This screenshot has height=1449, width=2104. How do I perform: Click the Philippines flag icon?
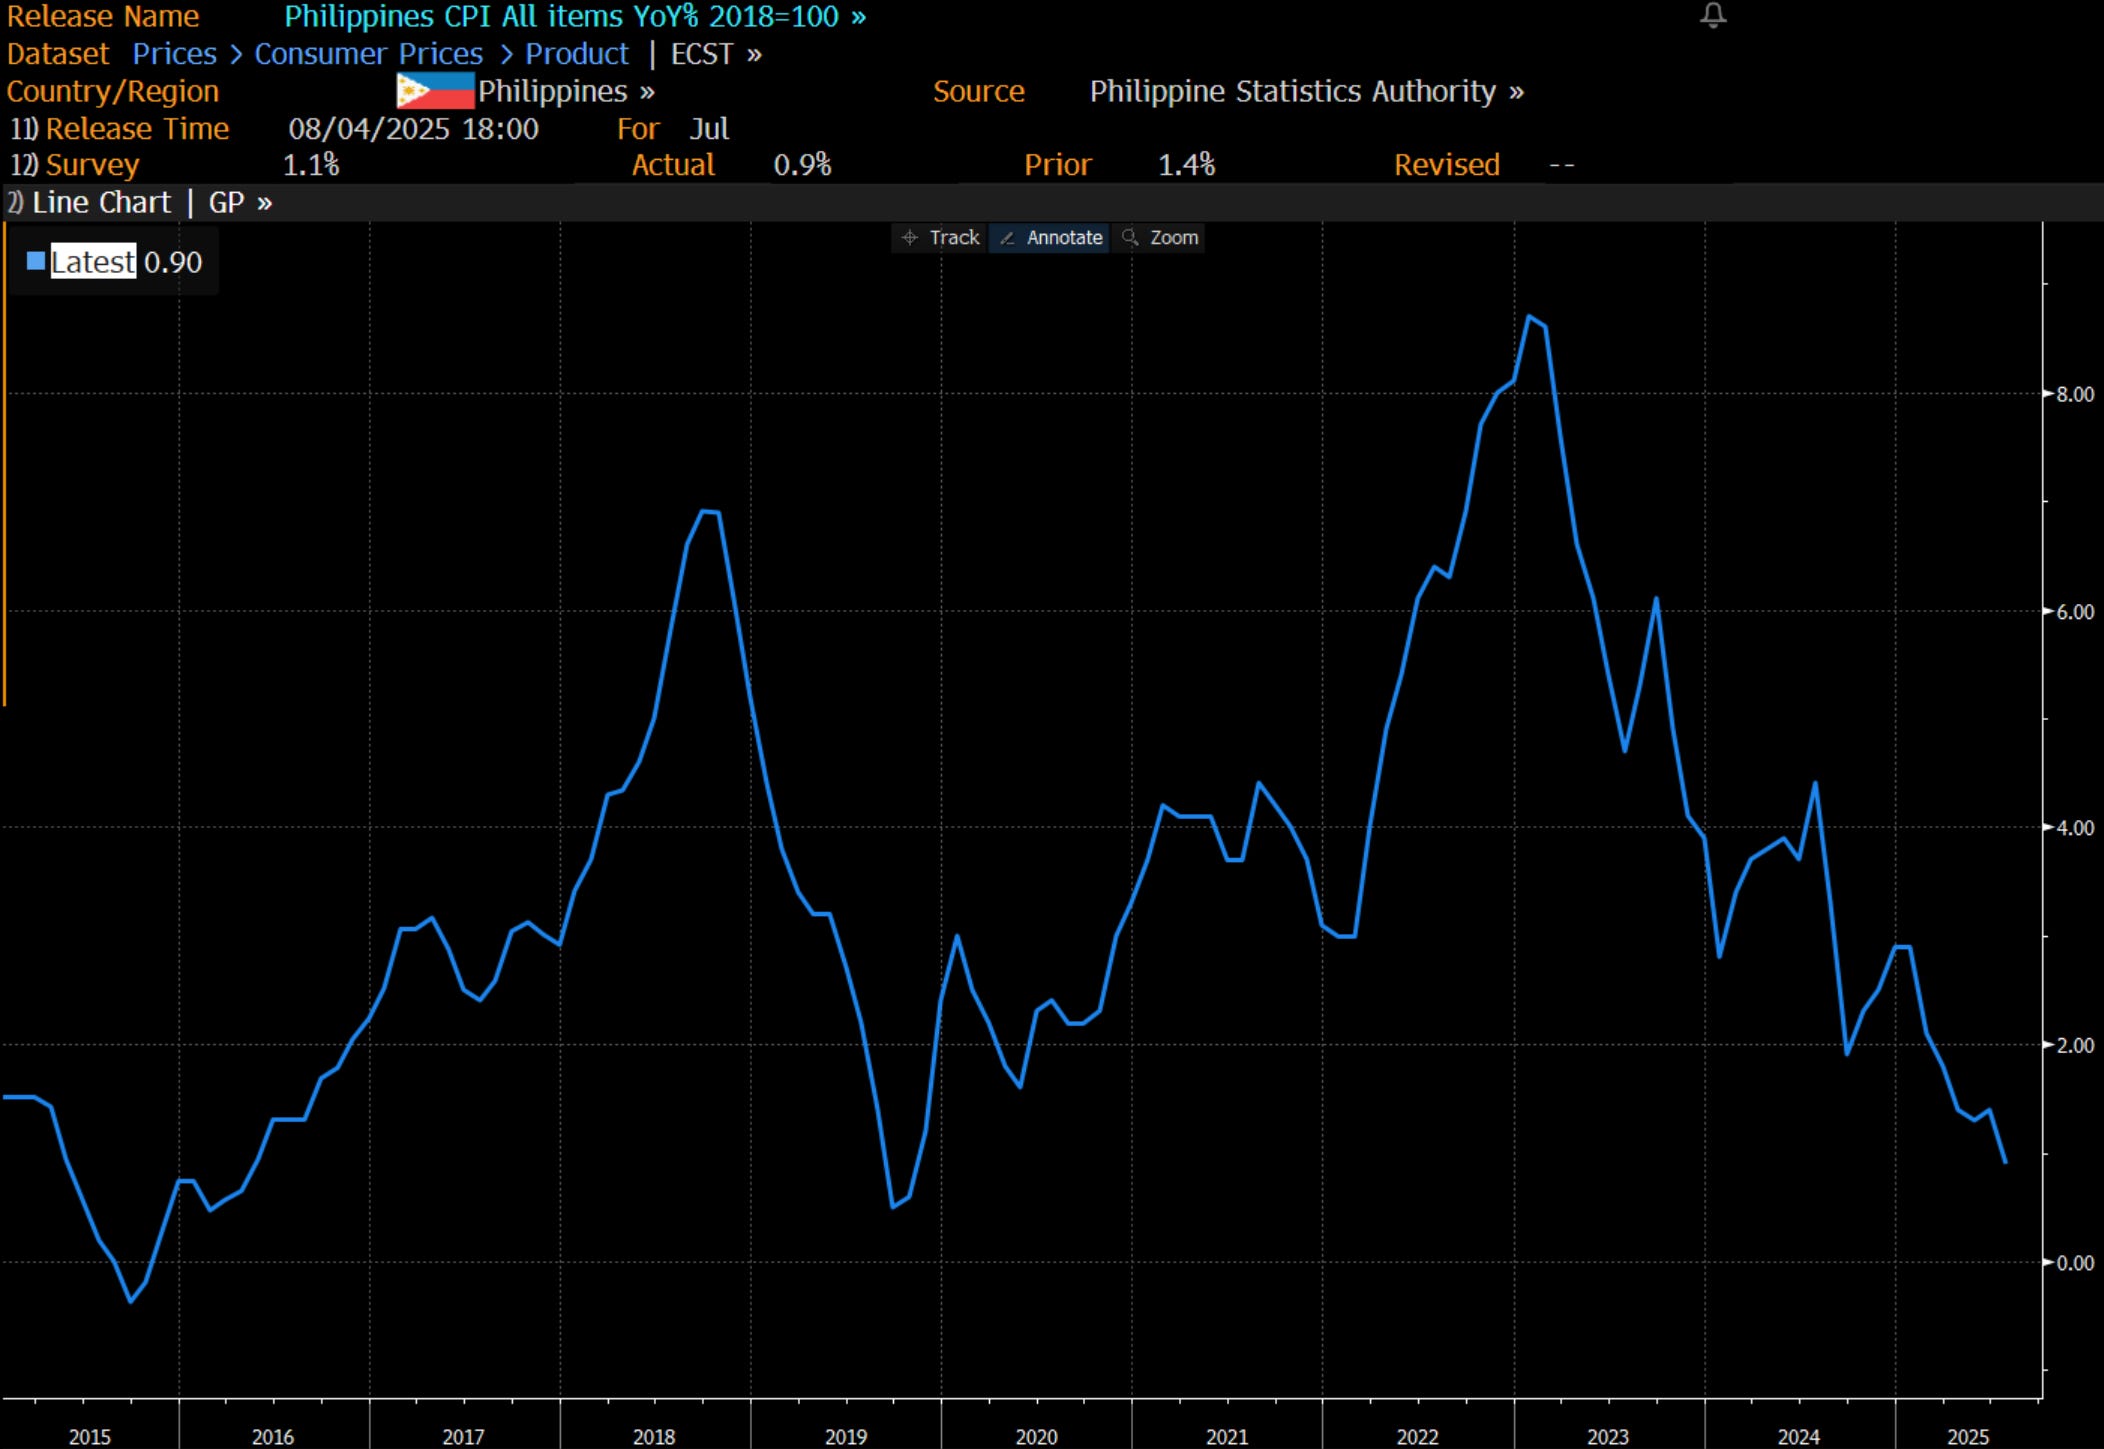pyautogui.click(x=434, y=91)
